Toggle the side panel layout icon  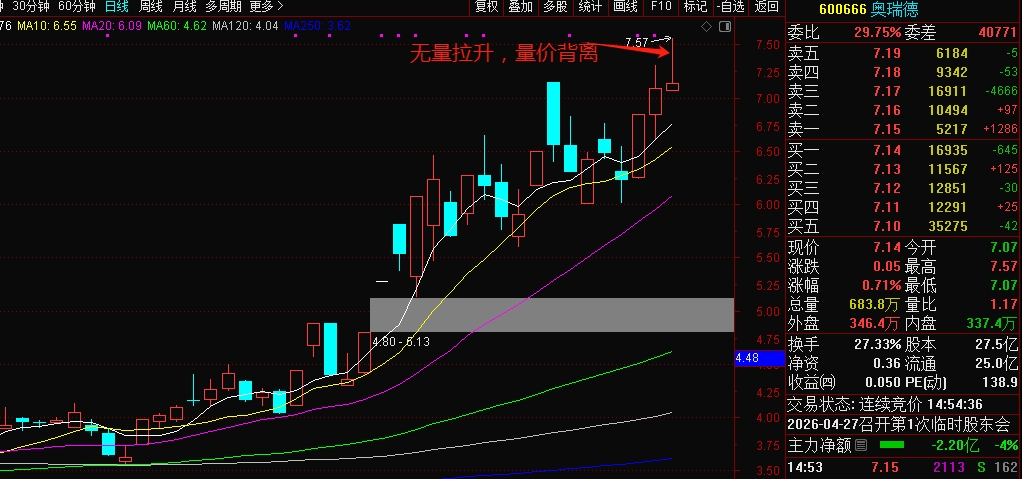pos(723,27)
